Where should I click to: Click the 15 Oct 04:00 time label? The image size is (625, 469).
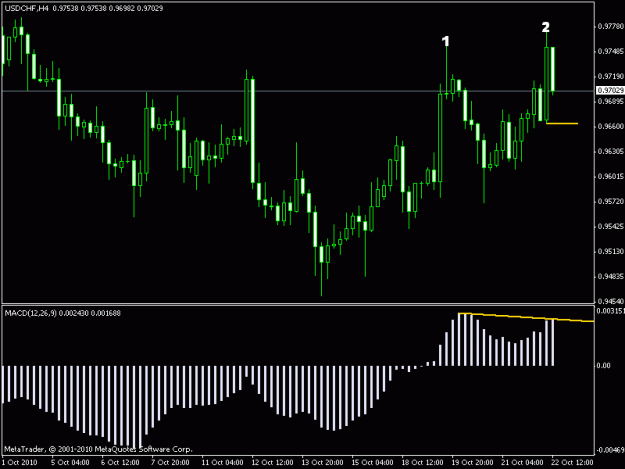372,462
